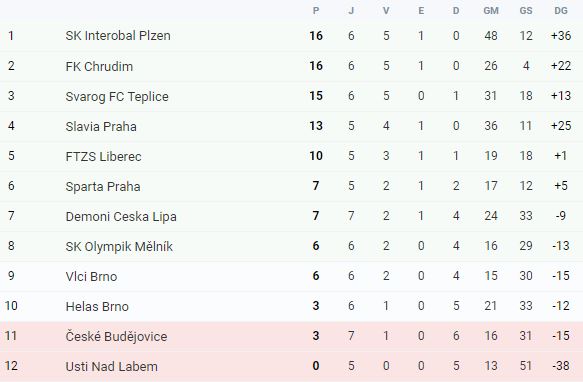Sort by GS goals conceded header
583x382 pixels.
point(526,11)
